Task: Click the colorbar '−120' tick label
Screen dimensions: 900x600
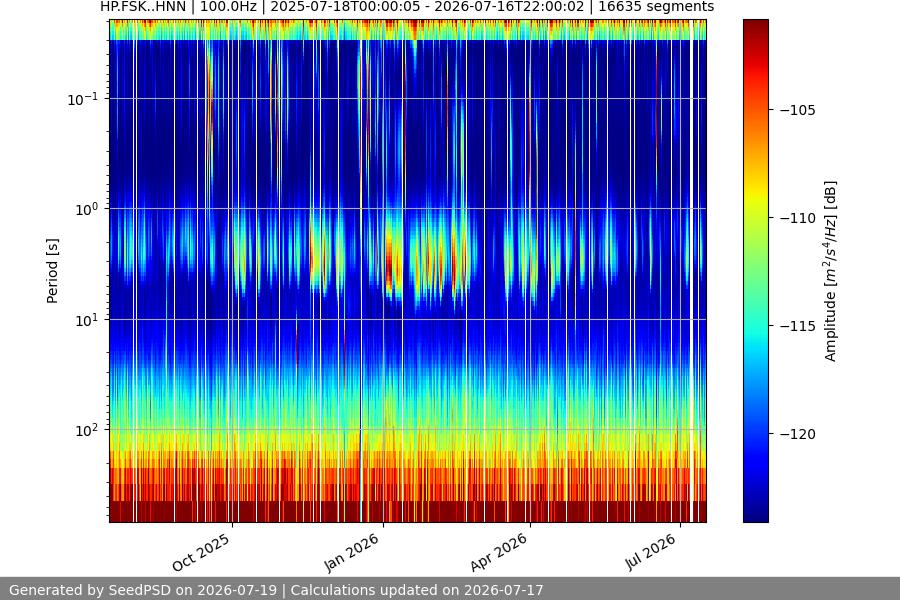Action: pyautogui.click(x=798, y=434)
